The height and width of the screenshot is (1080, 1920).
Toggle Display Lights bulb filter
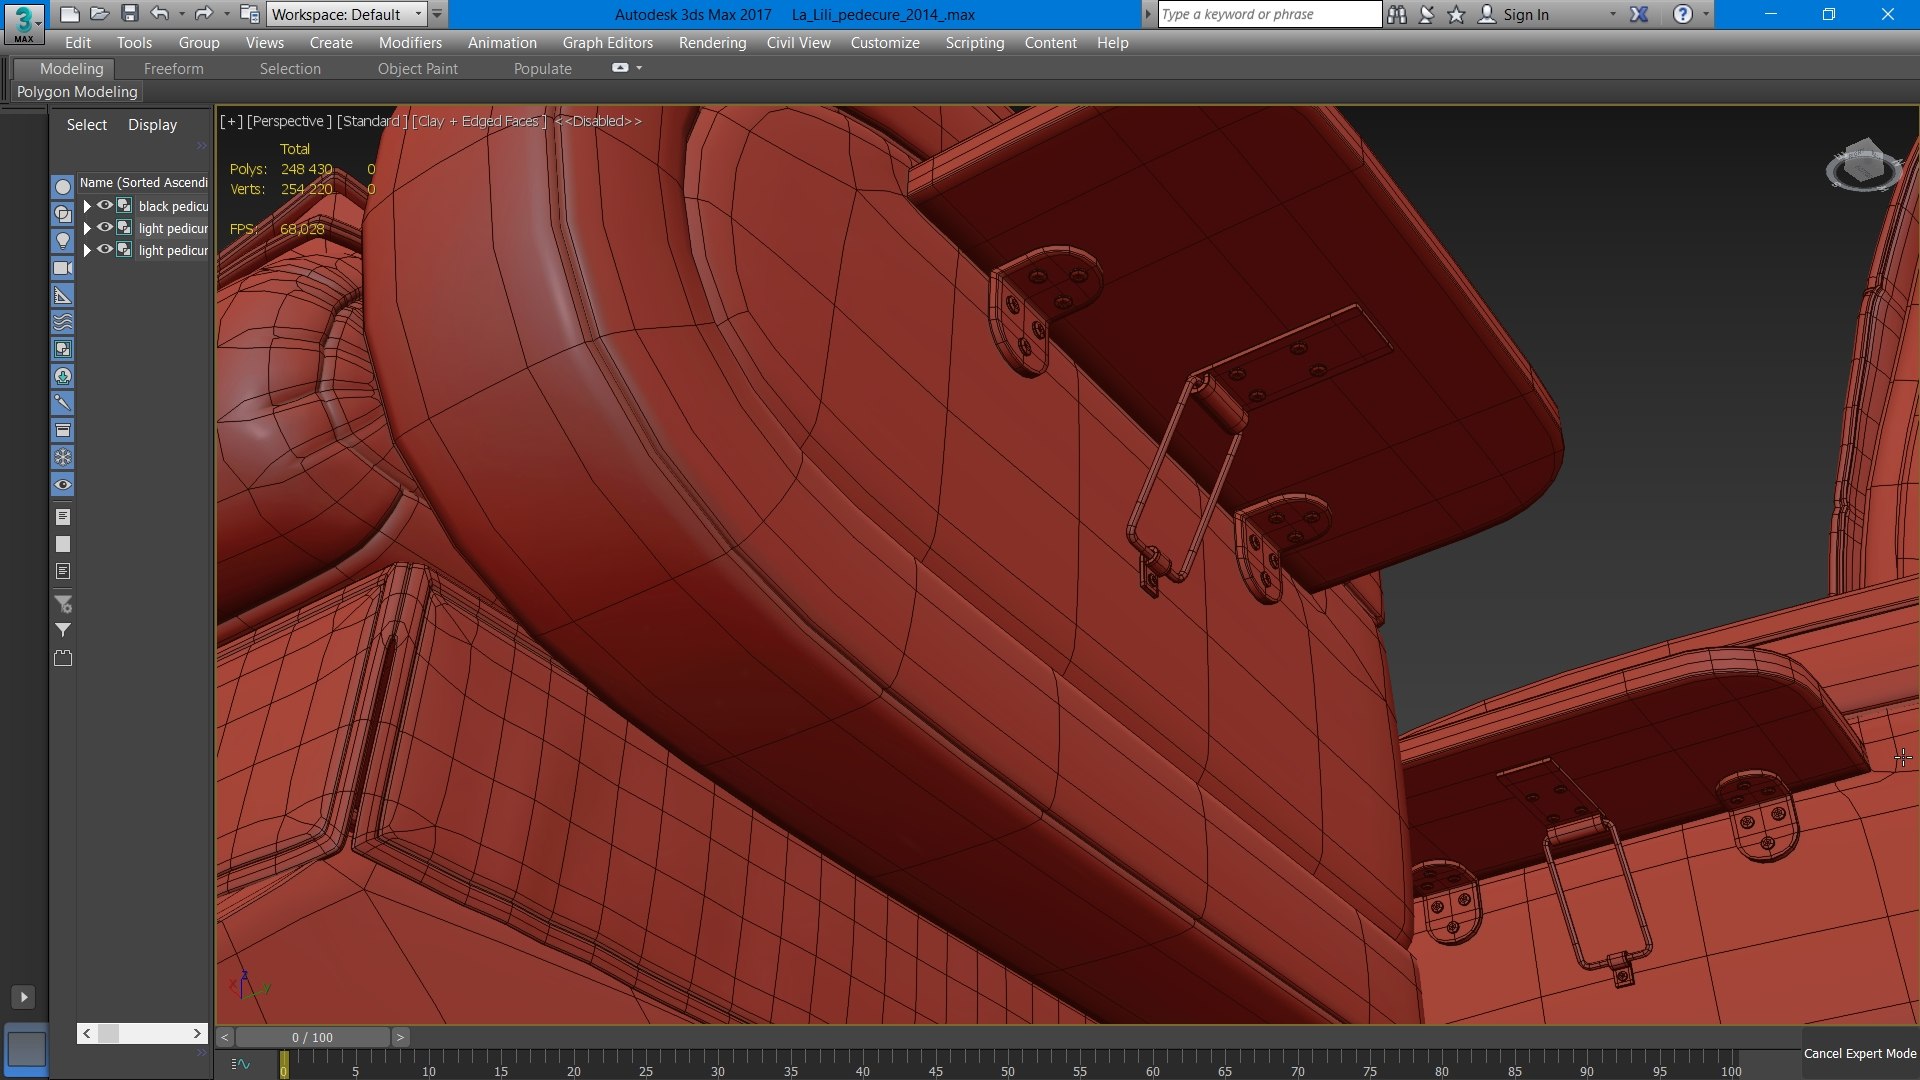click(63, 241)
